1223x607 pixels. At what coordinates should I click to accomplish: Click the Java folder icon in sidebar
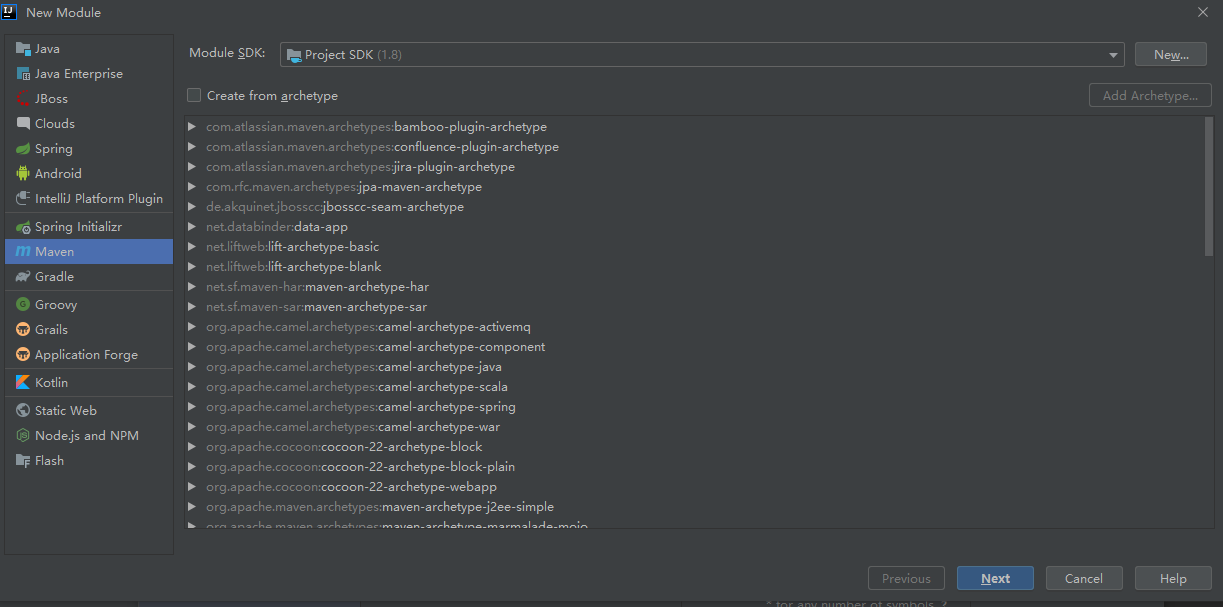[x=23, y=48]
